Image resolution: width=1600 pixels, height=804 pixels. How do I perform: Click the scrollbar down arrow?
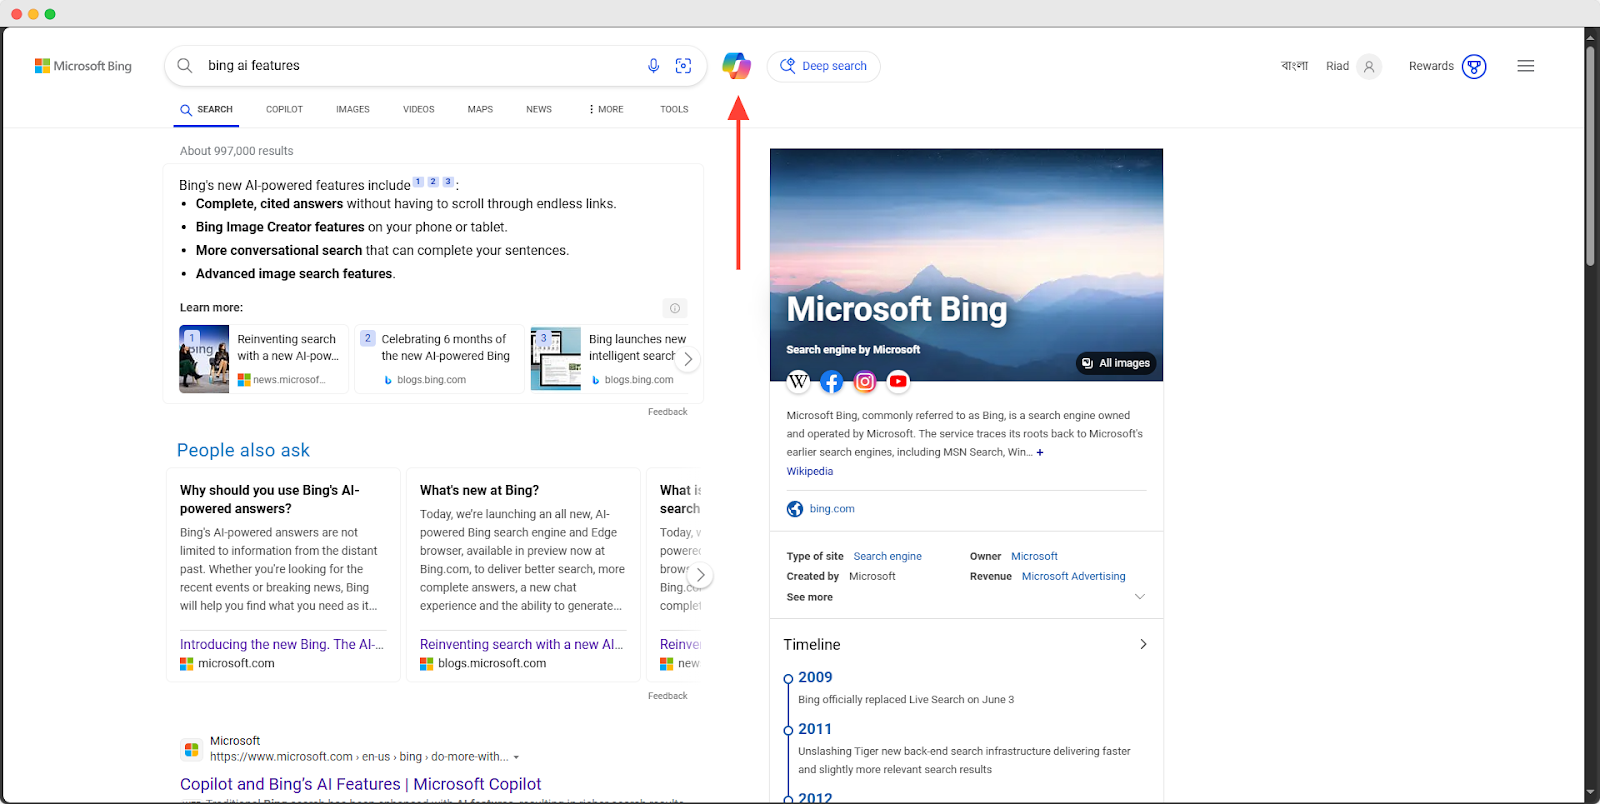[1591, 793]
